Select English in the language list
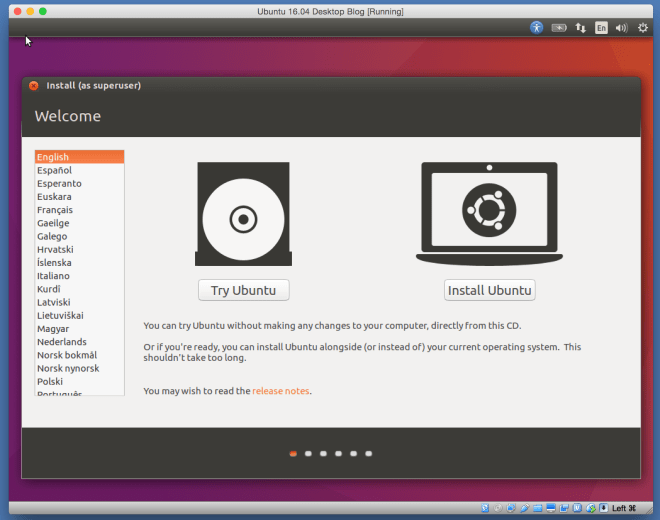The image size is (660, 520). (53, 157)
